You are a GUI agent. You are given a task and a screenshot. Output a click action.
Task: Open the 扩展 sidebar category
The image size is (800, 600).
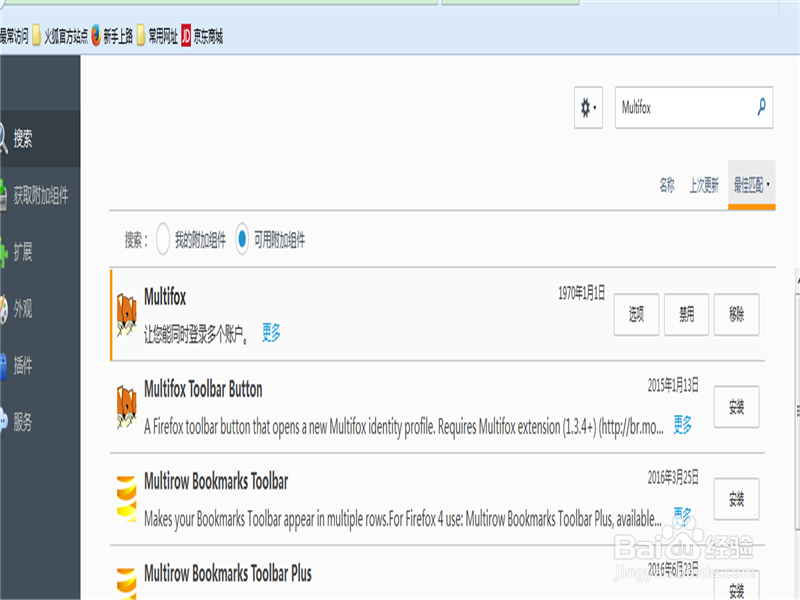40,252
